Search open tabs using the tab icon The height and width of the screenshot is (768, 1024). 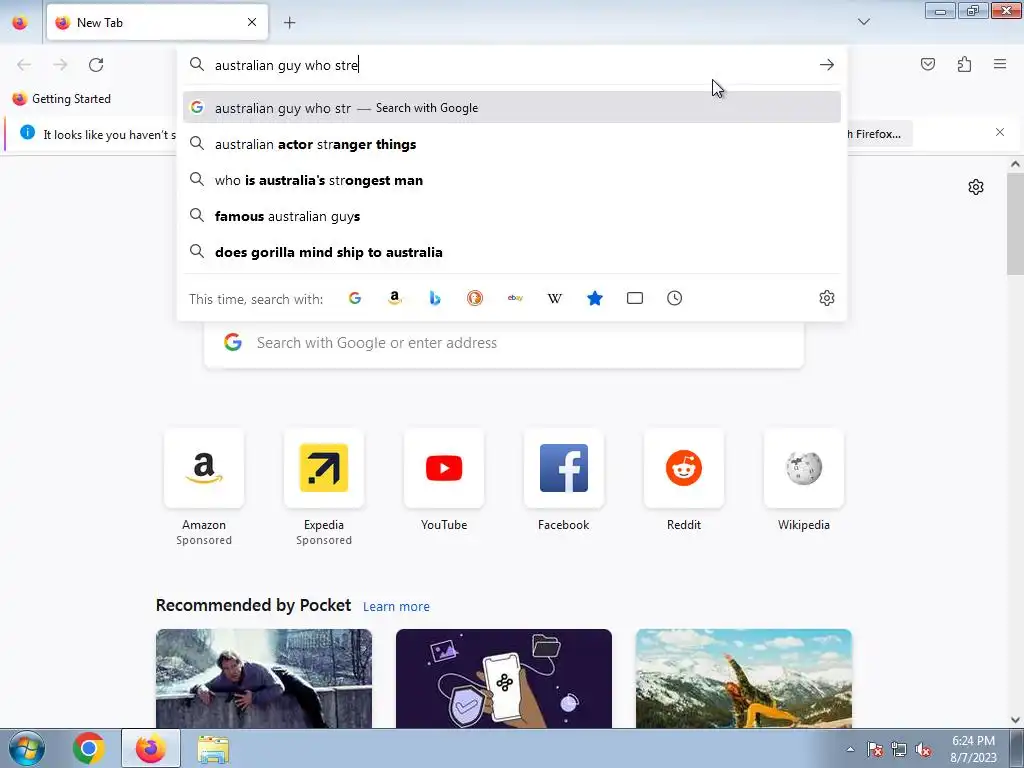(635, 298)
